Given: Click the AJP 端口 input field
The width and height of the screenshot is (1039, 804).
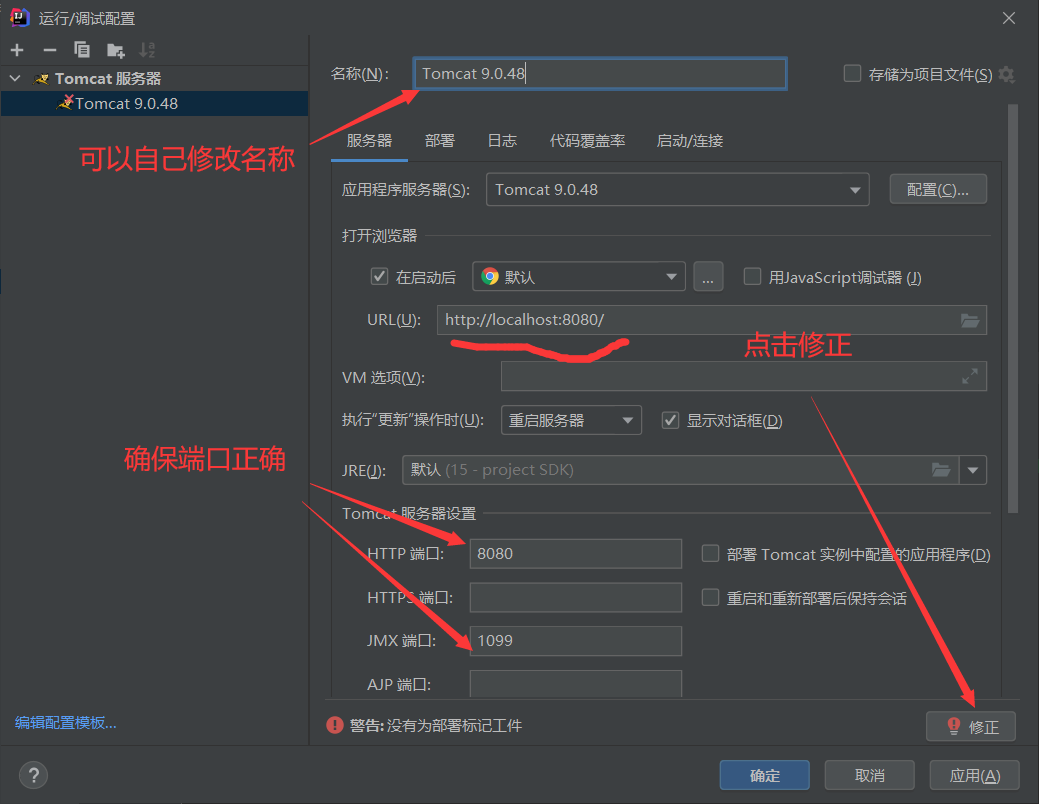Looking at the screenshot, I should [x=575, y=683].
